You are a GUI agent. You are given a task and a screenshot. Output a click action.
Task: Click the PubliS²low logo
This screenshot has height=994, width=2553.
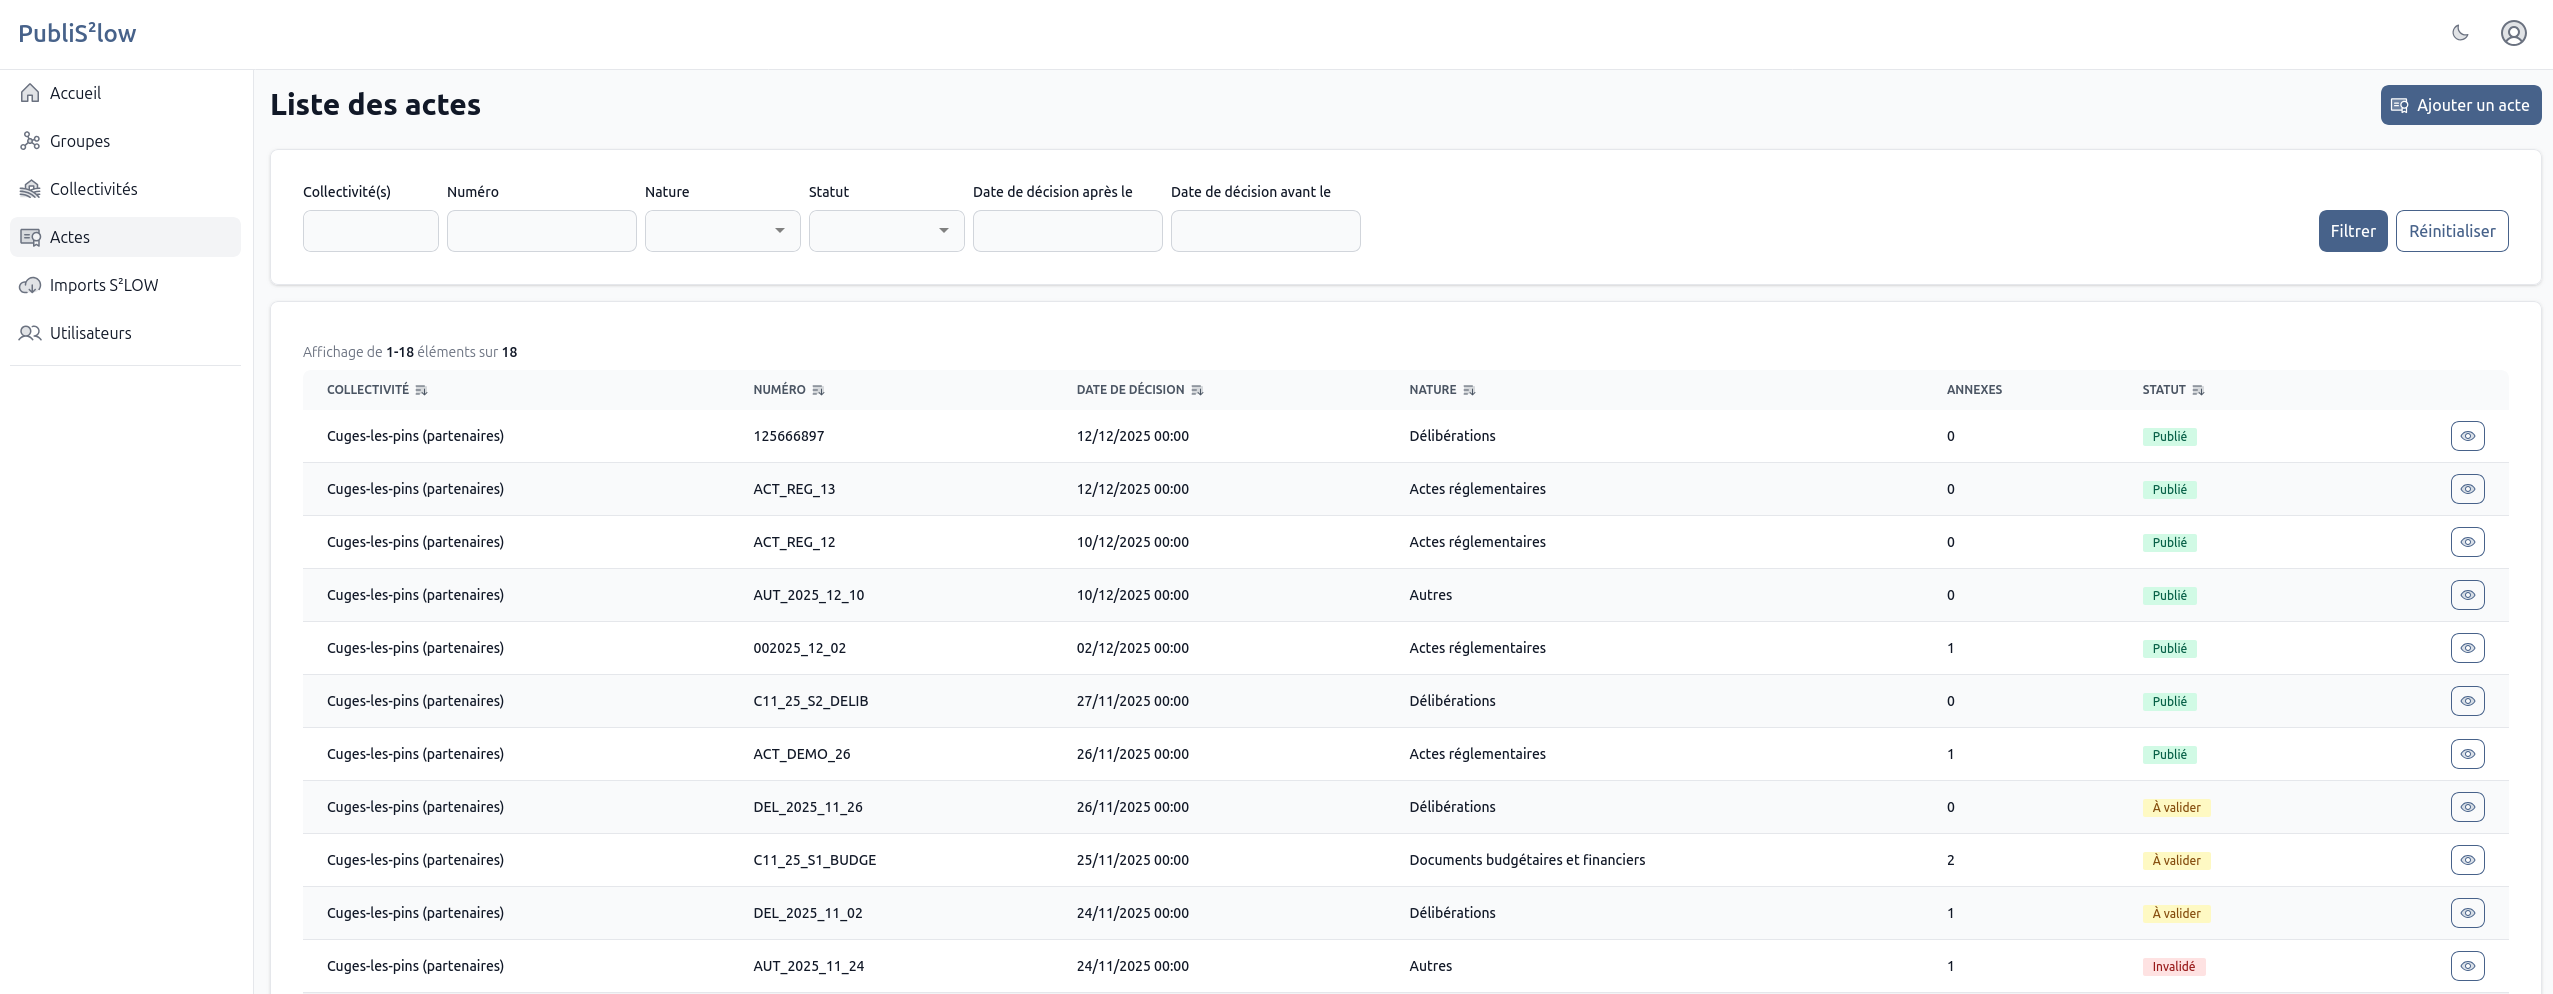pos(77,33)
